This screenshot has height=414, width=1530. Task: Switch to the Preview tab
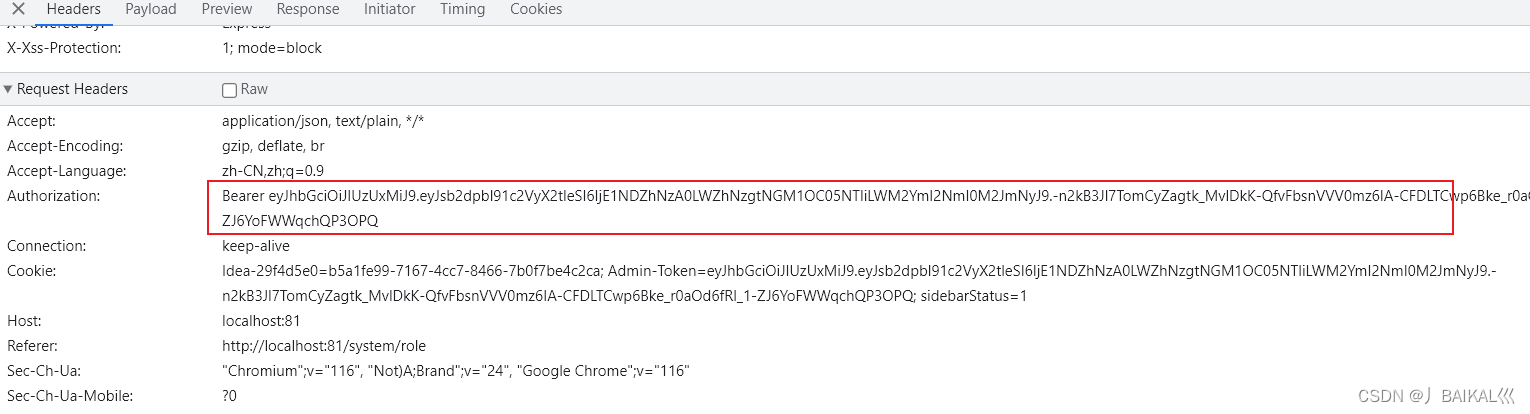[x=227, y=9]
